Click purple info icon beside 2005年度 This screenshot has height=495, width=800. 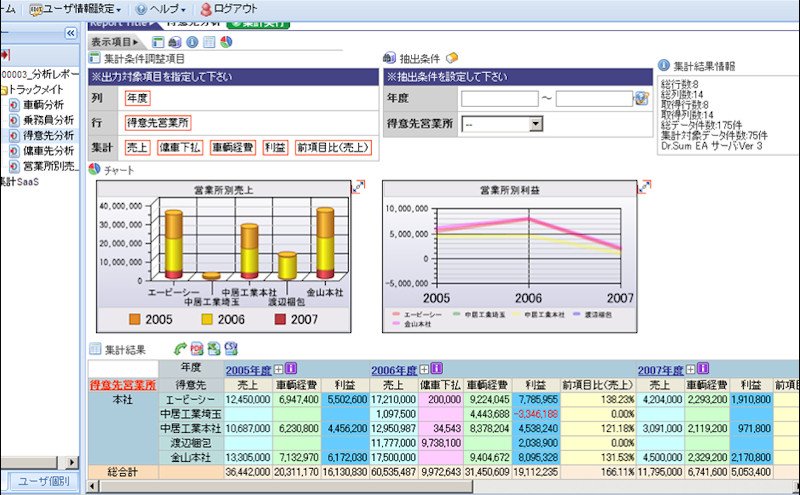pos(291,368)
